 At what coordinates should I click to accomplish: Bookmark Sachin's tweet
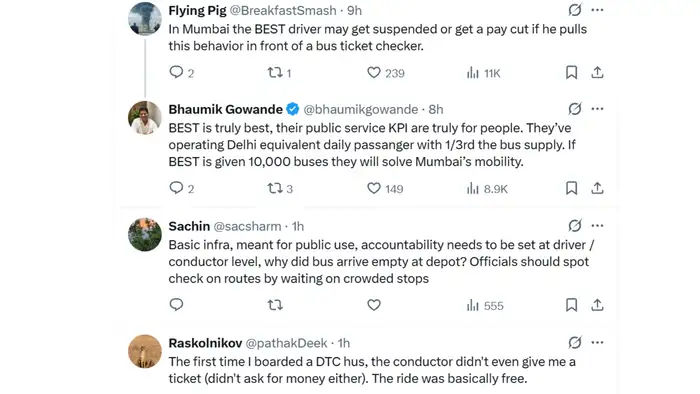coord(571,305)
